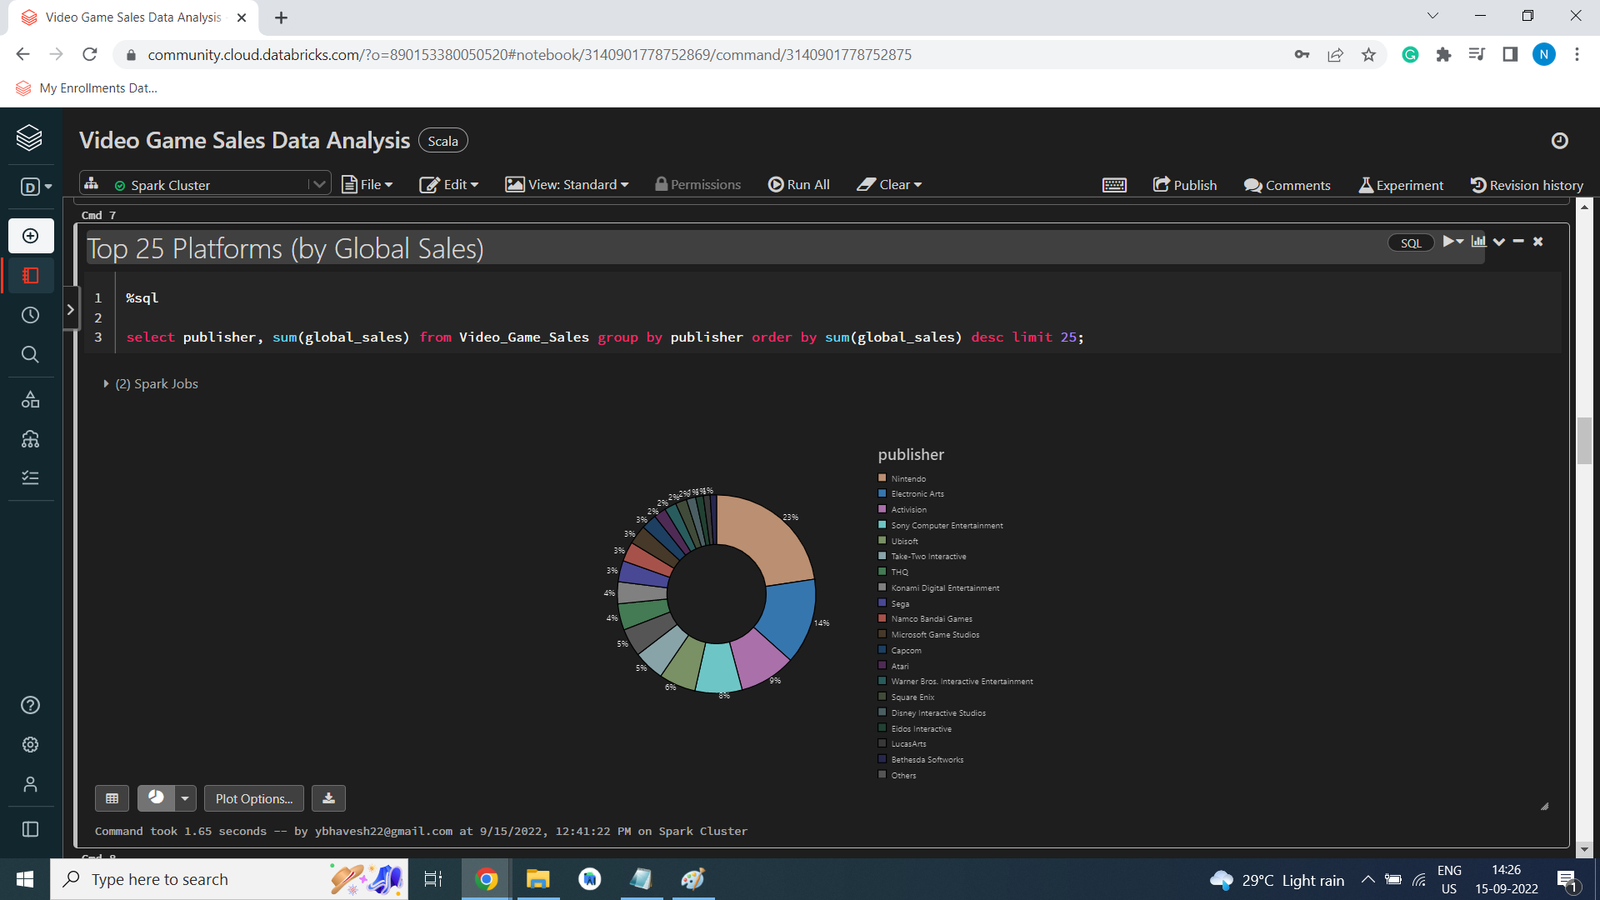Viewport: 1600px width, 900px height.
Task: Open the chart type dropdown arrow
Action: [x=184, y=798]
